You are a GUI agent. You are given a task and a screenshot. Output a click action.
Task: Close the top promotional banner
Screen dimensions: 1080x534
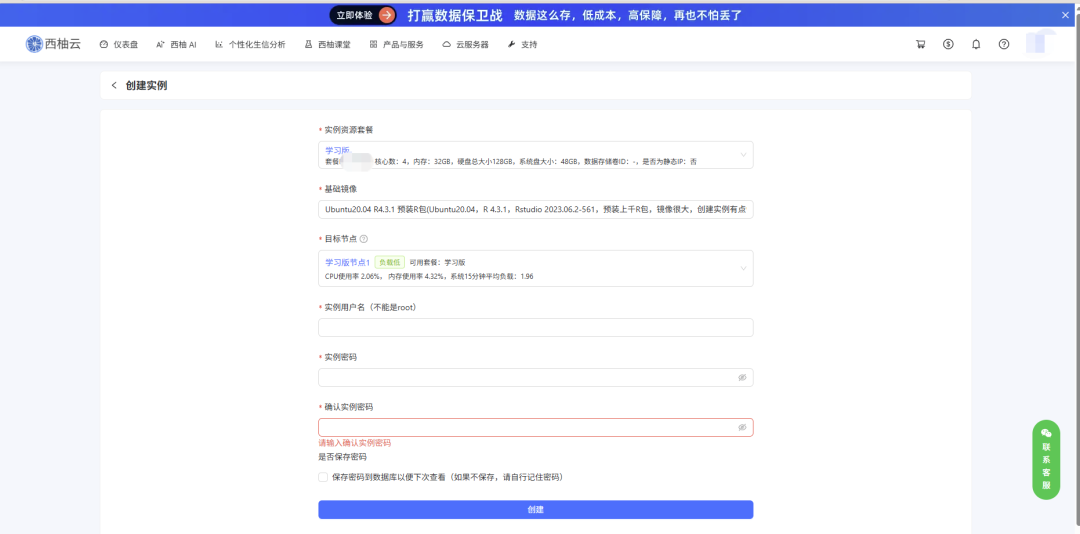pos(1066,14)
